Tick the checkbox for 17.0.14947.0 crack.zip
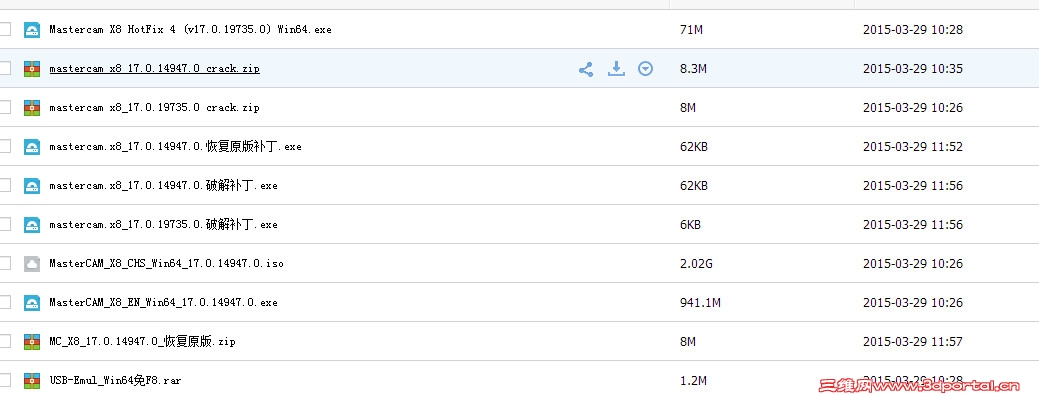 [5, 68]
